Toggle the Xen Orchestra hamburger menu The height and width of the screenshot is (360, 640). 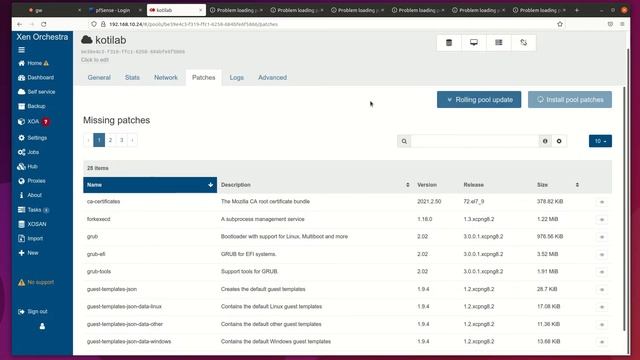click(22, 50)
